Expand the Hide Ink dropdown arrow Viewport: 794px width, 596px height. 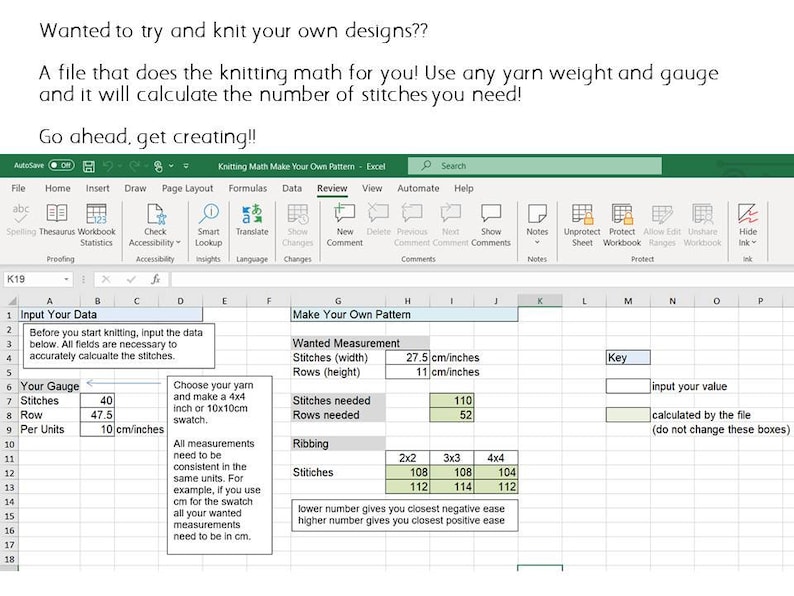[755, 243]
